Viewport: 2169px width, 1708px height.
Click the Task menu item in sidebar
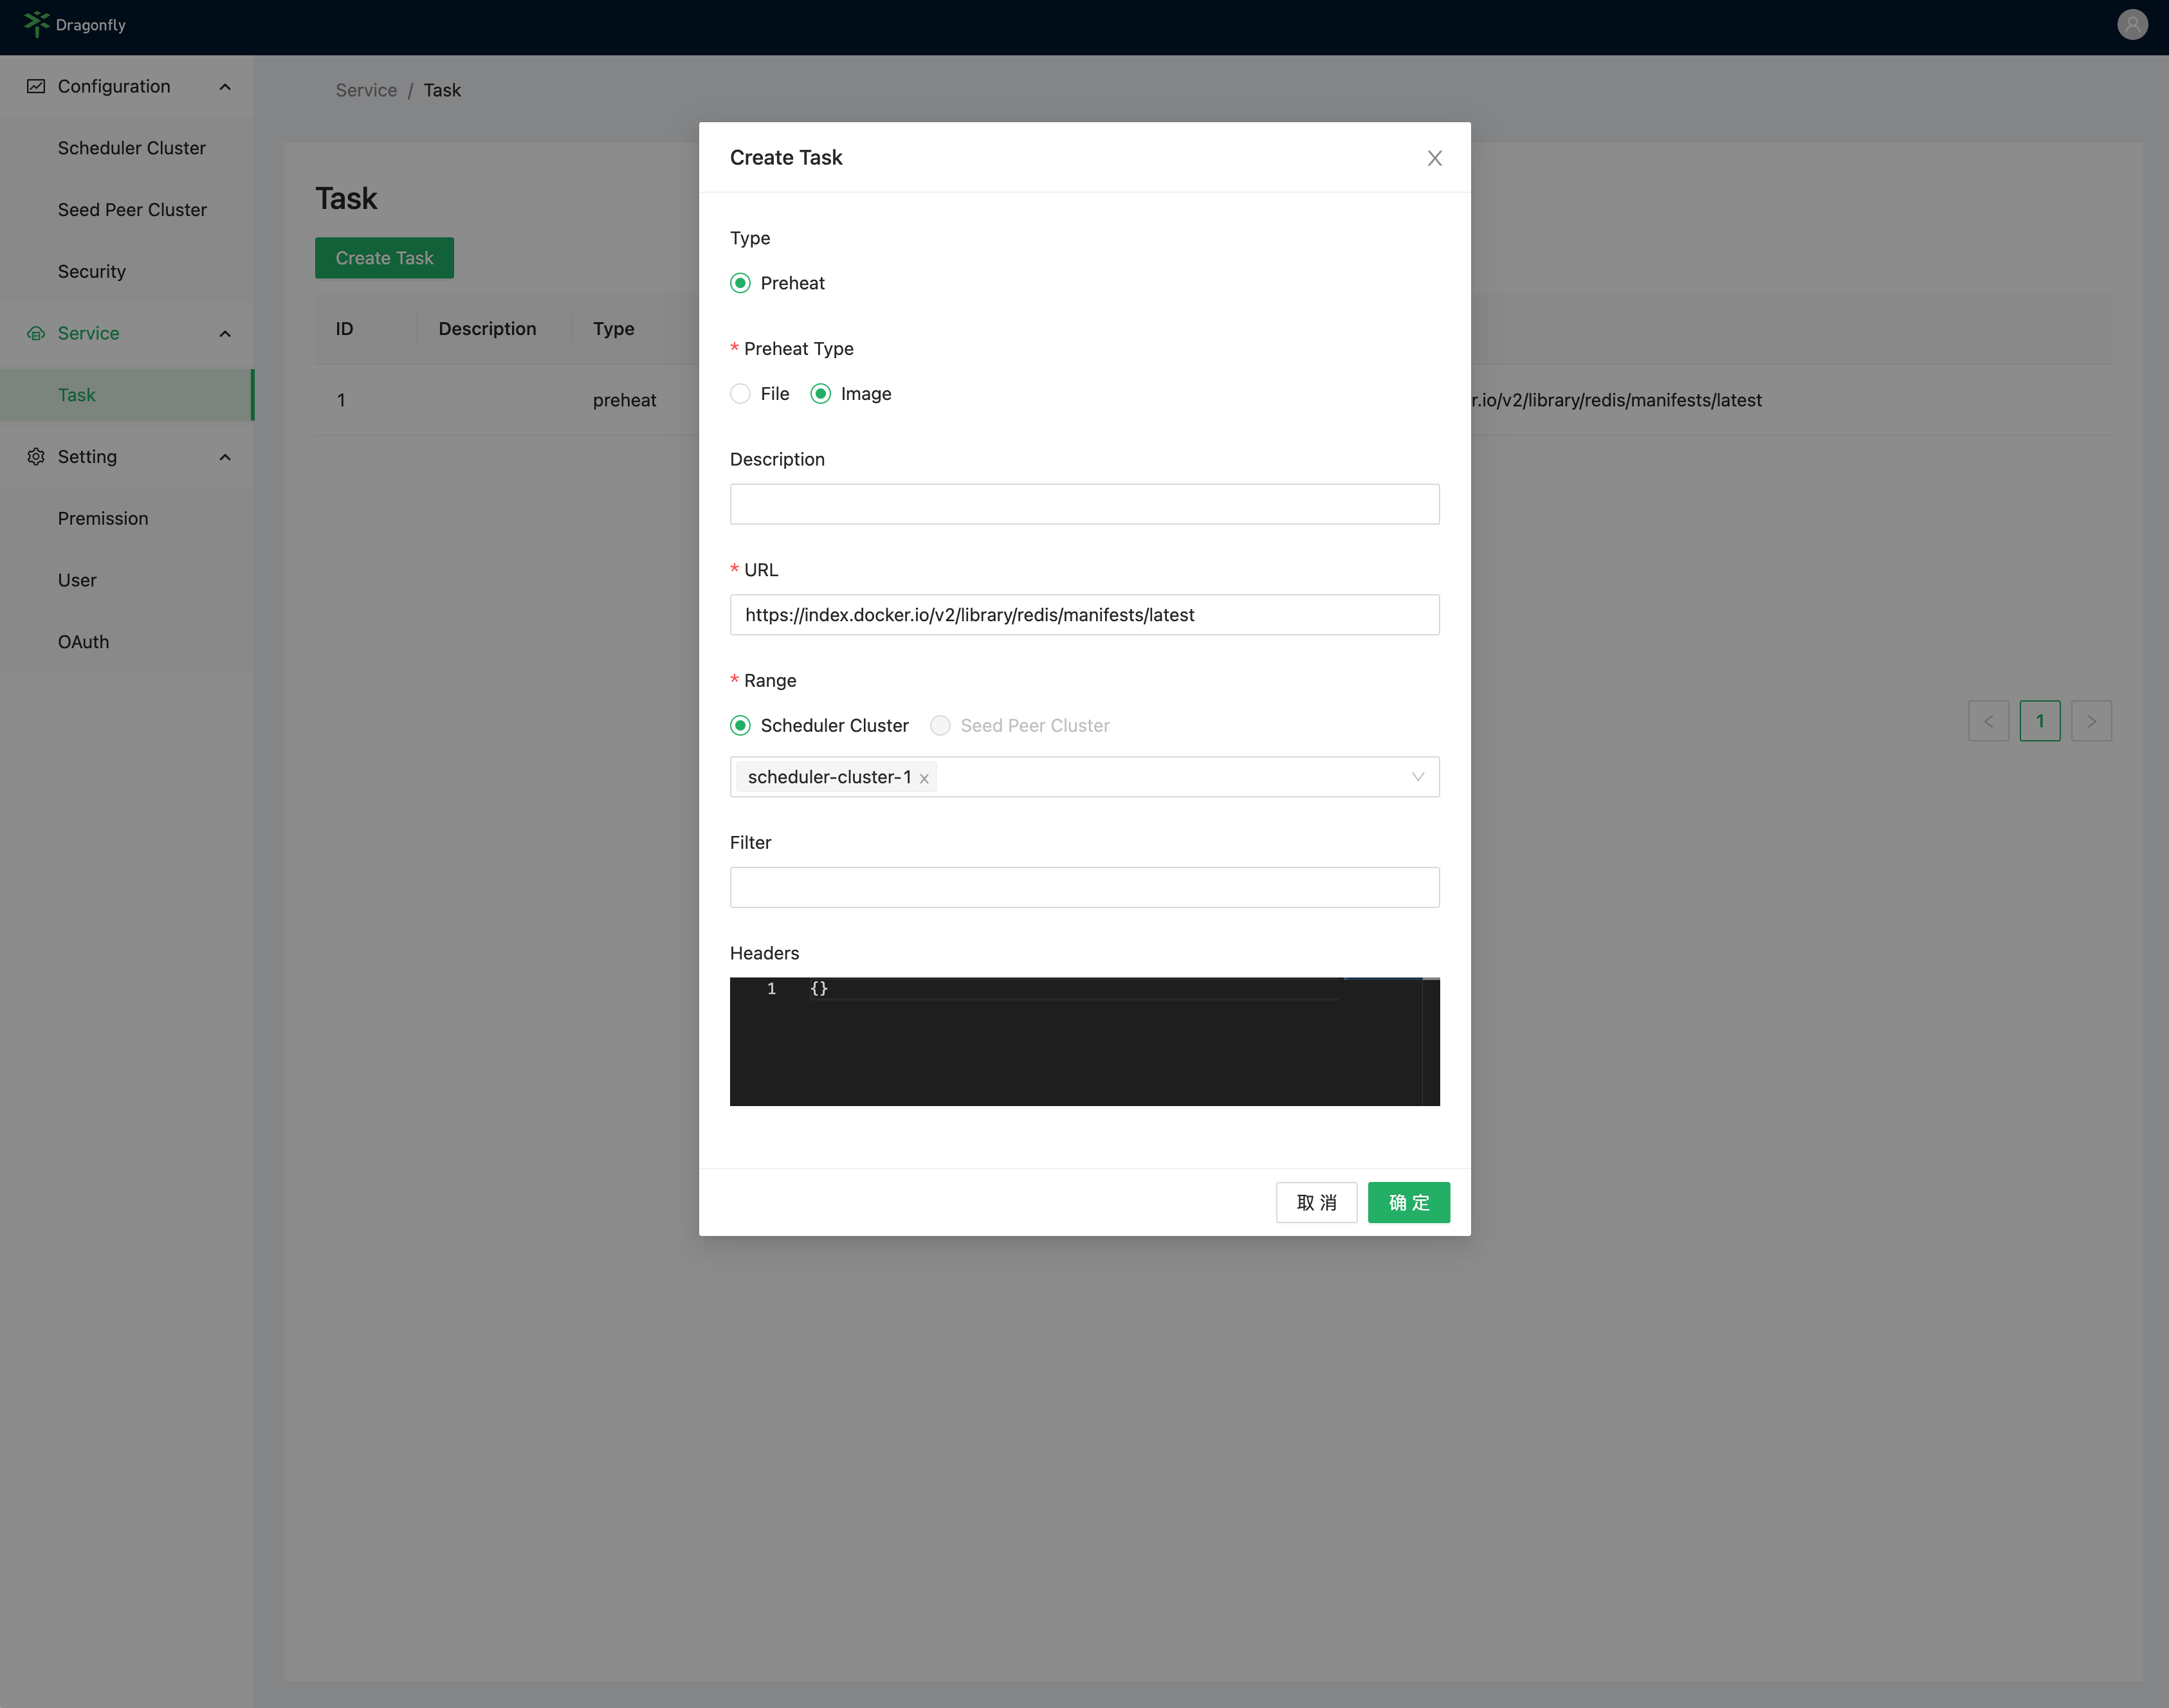(x=76, y=394)
